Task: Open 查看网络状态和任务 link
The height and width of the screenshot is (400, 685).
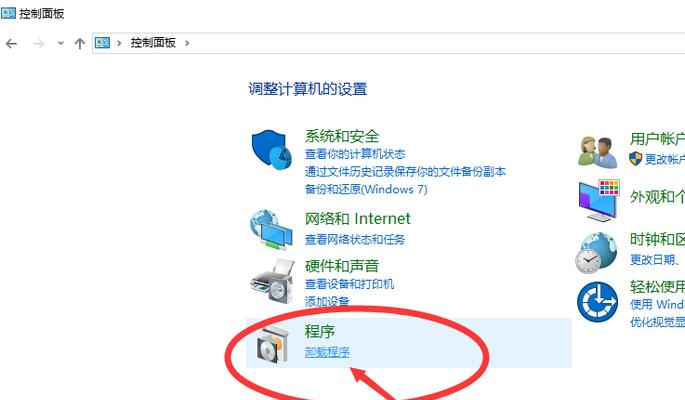Action: [x=355, y=239]
